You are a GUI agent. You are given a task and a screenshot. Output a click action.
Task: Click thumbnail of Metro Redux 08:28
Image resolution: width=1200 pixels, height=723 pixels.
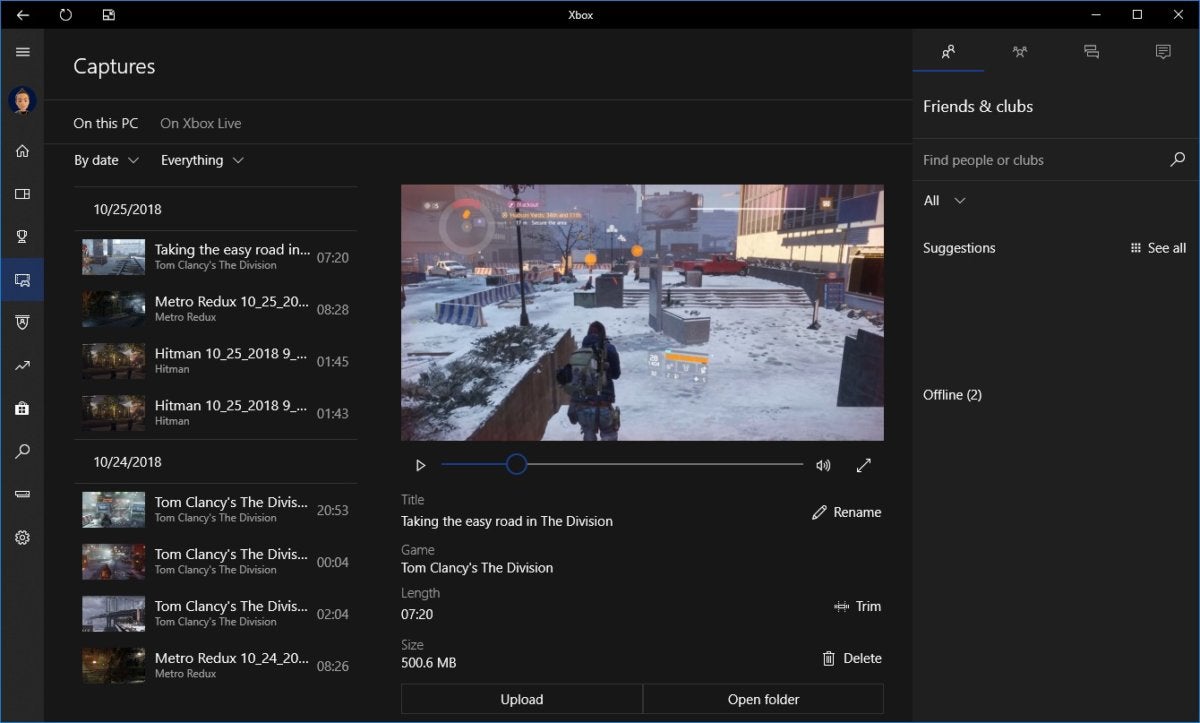tap(114, 309)
